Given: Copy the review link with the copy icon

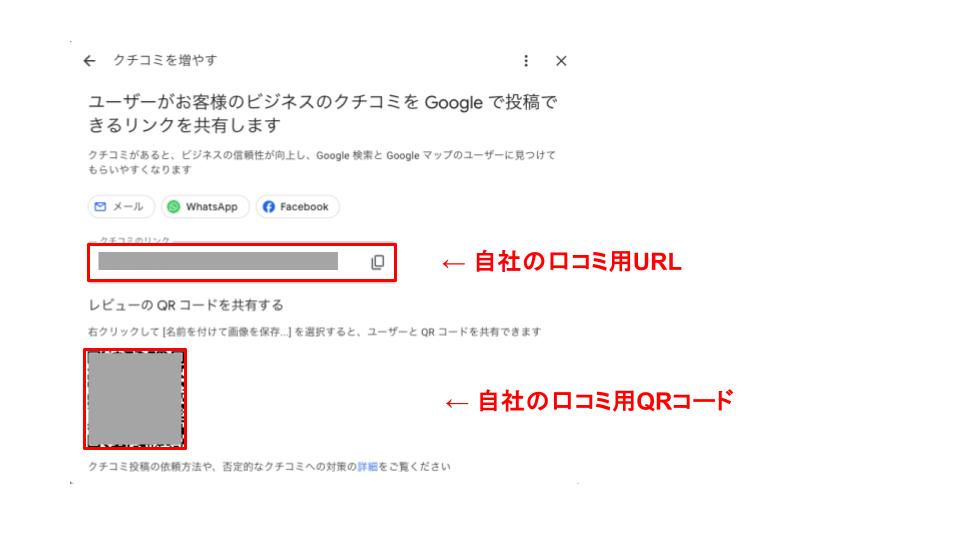Looking at the screenshot, I should click(x=378, y=262).
